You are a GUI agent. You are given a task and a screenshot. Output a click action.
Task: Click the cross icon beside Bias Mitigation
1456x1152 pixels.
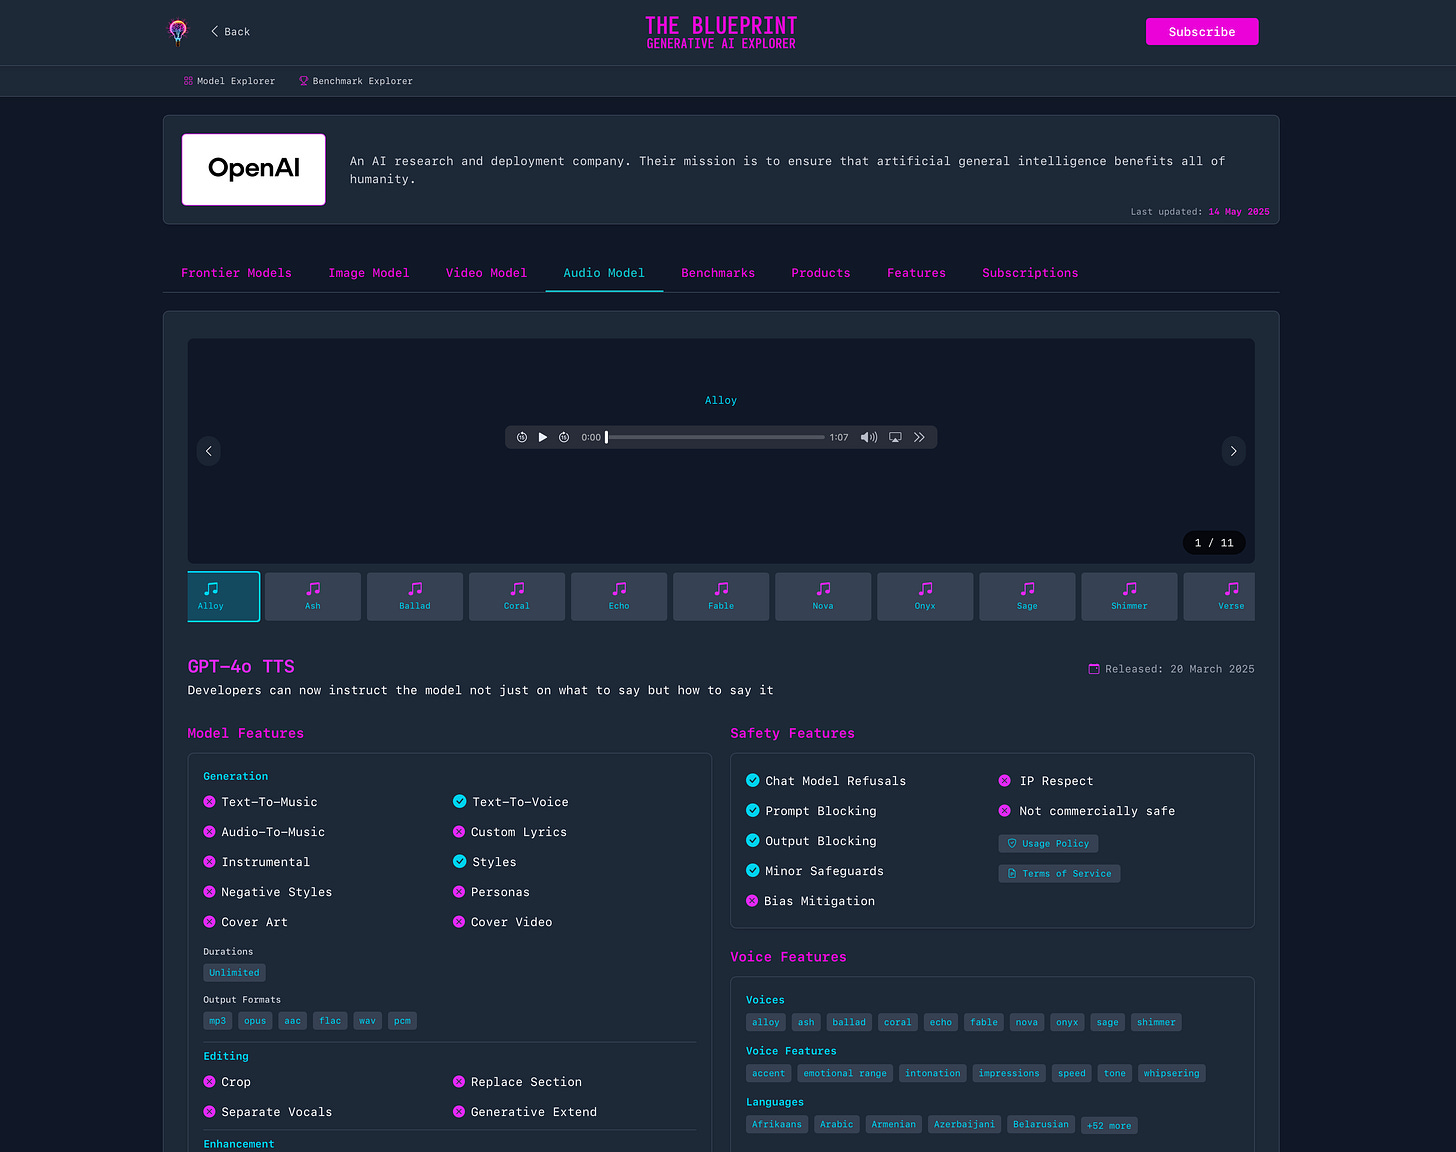(752, 901)
